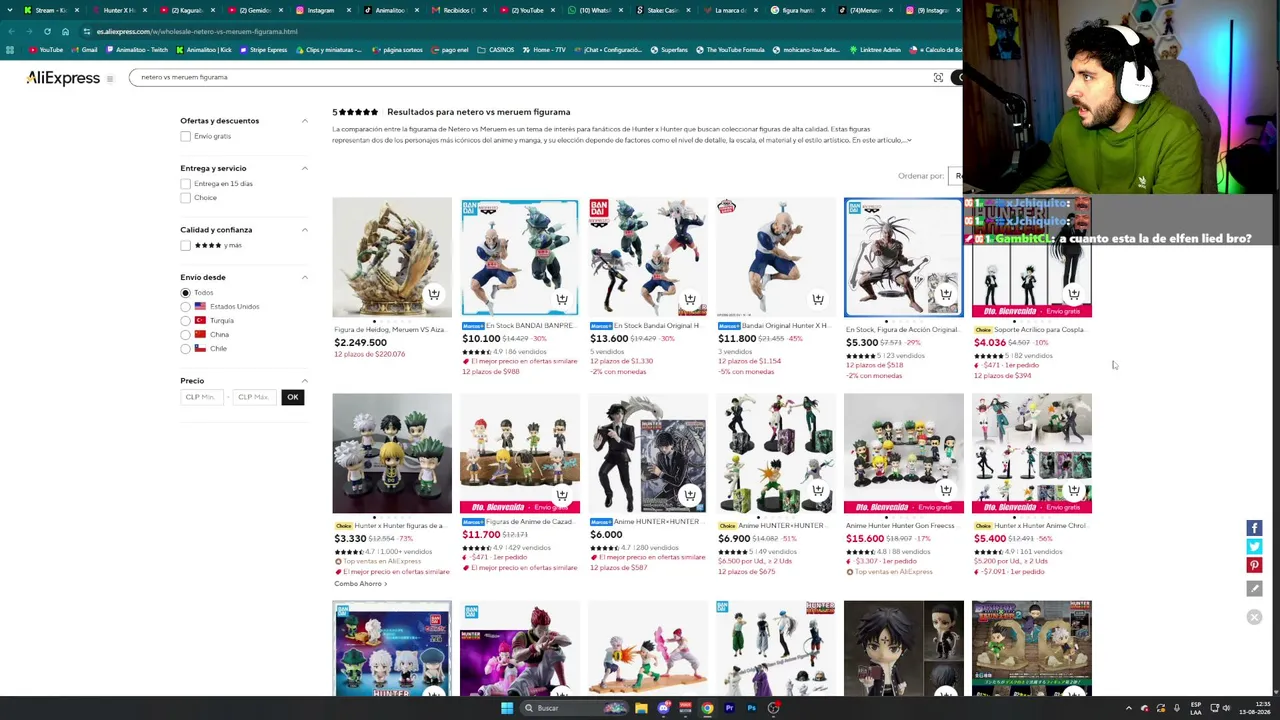Viewport: 1280px width, 720px height.
Task: Open the browser home page button
Action: coord(65,31)
